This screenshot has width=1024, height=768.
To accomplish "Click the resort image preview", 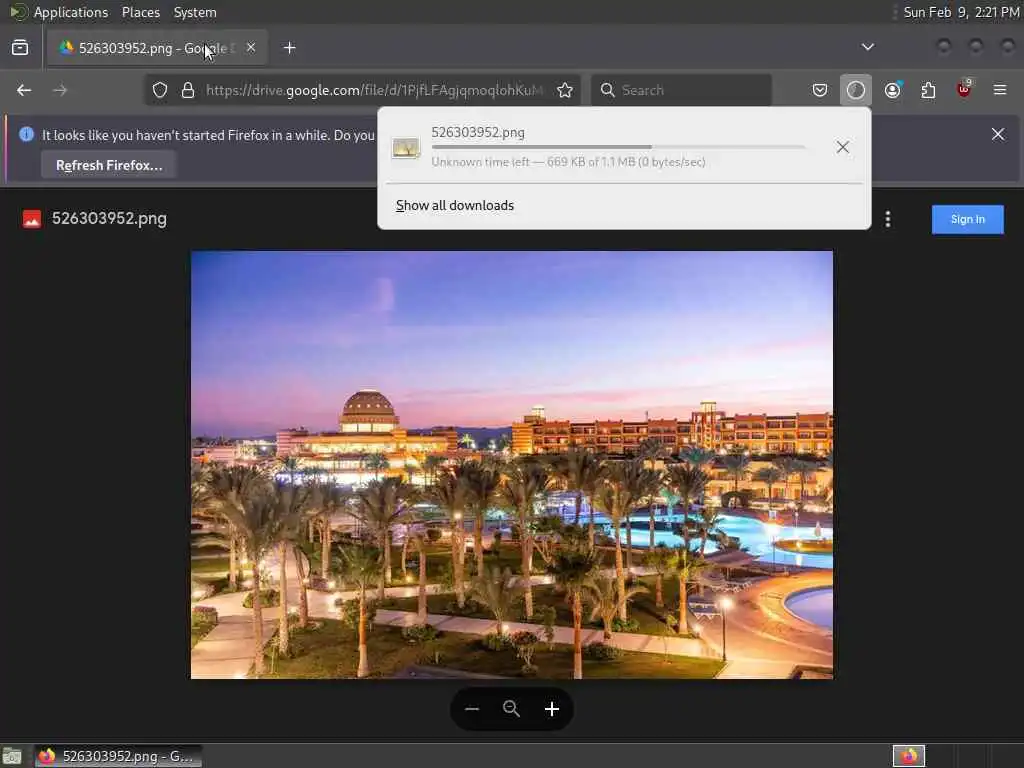I will coord(512,465).
